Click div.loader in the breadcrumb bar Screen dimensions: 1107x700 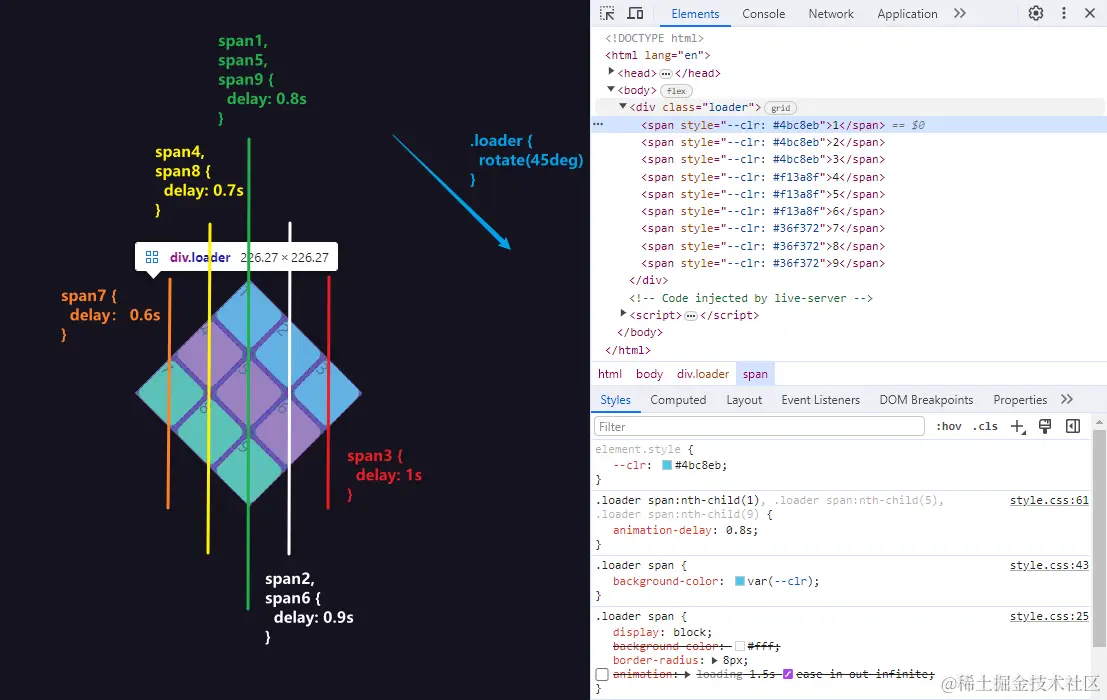tap(702, 374)
